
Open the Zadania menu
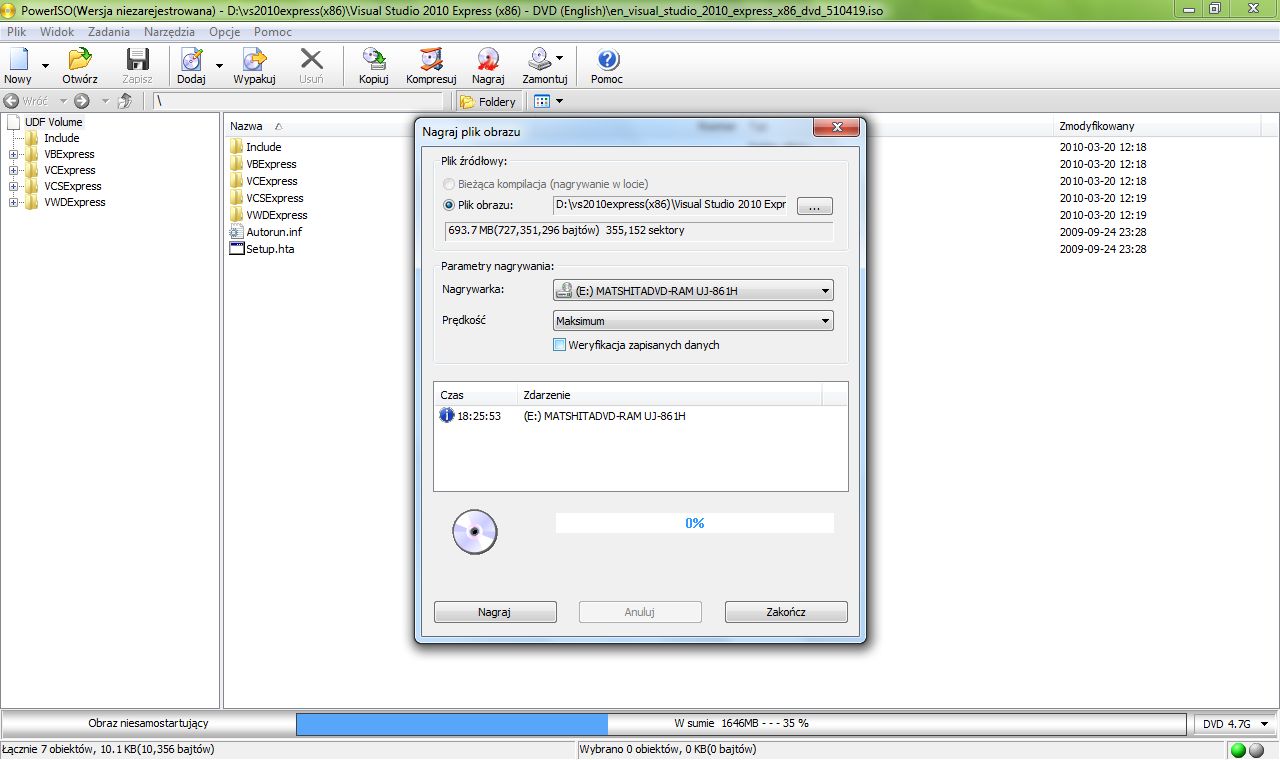click(x=109, y=32)
